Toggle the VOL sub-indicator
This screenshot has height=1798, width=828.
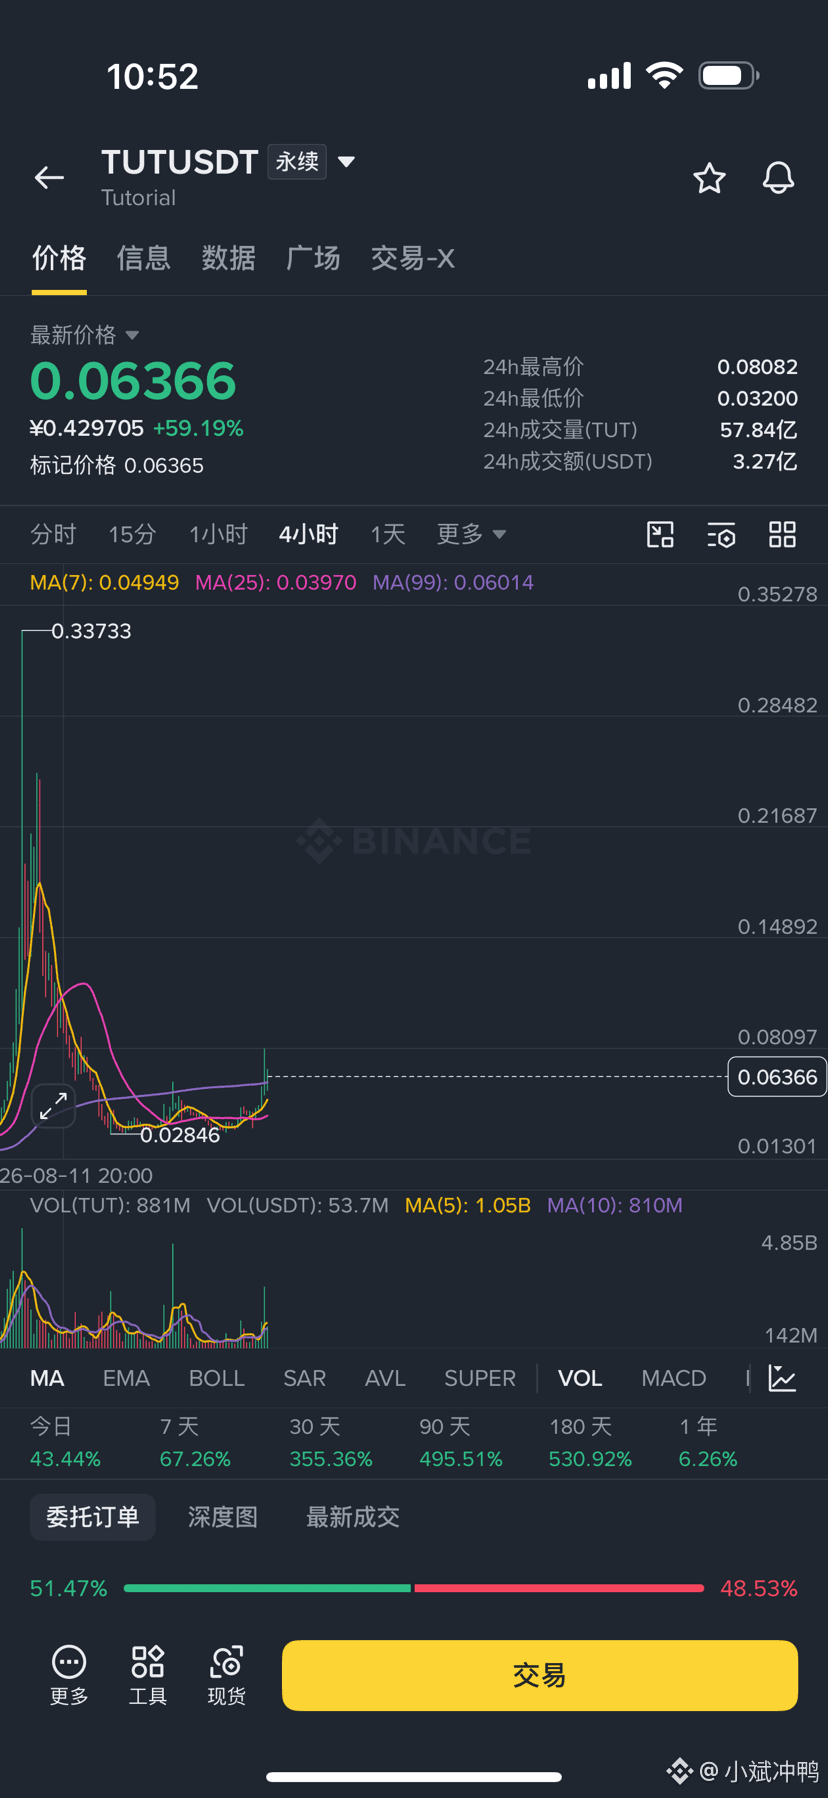click(580, 1378)
